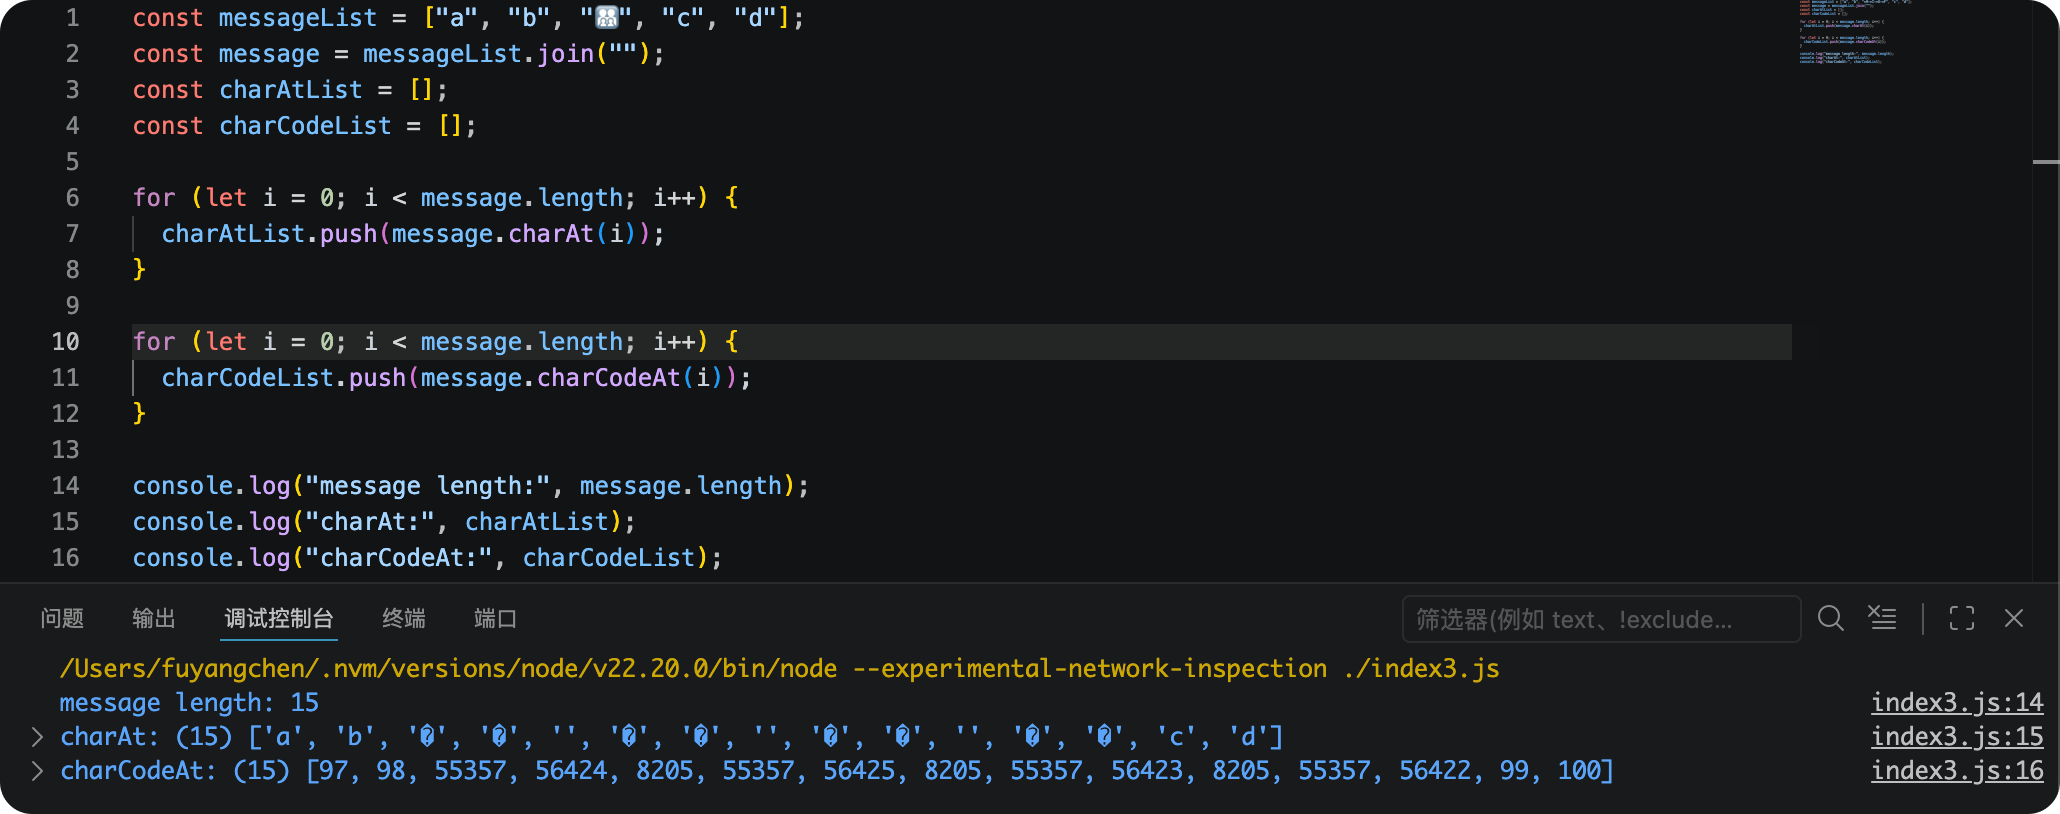Close the bottom panel
Image resolution: width=2060 pixels, height=814 pixels.
coord(2014,619)
